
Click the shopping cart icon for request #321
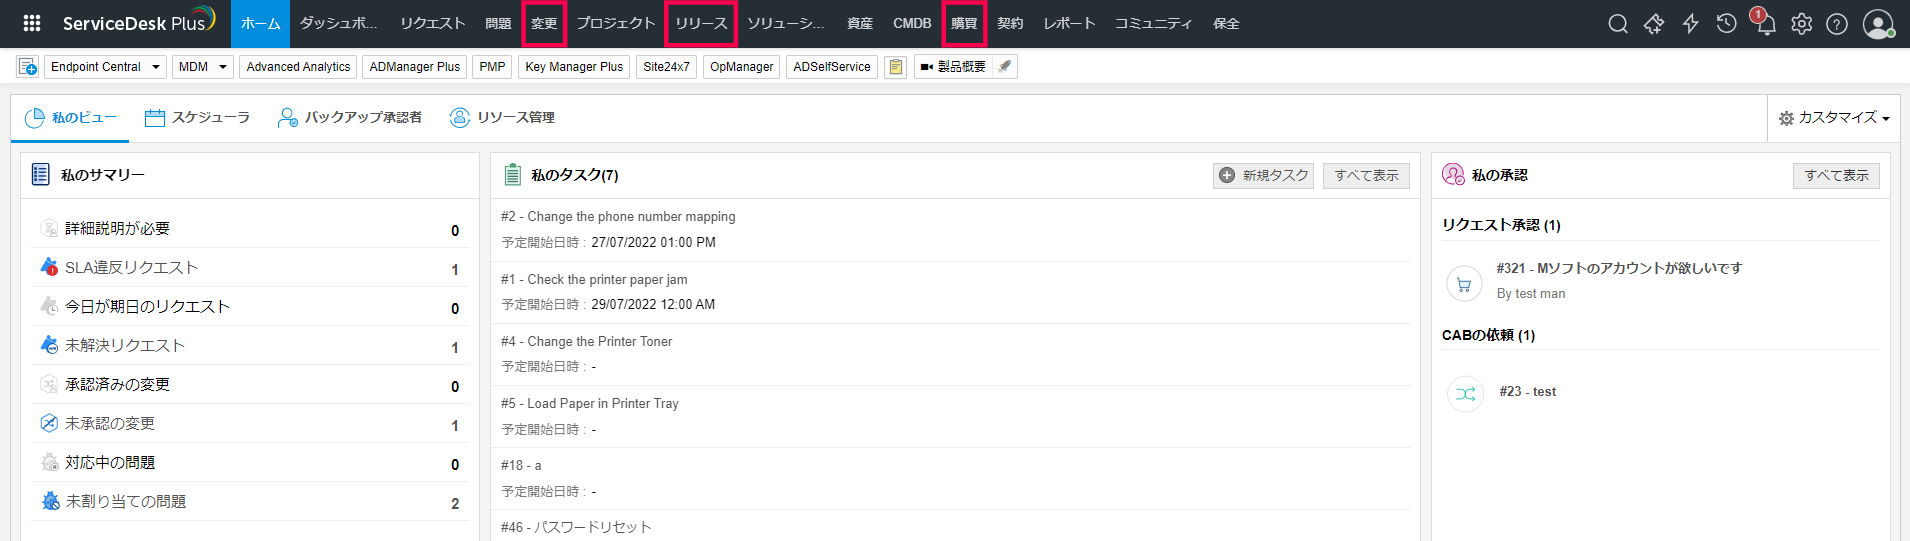(x=1464, y=284)
